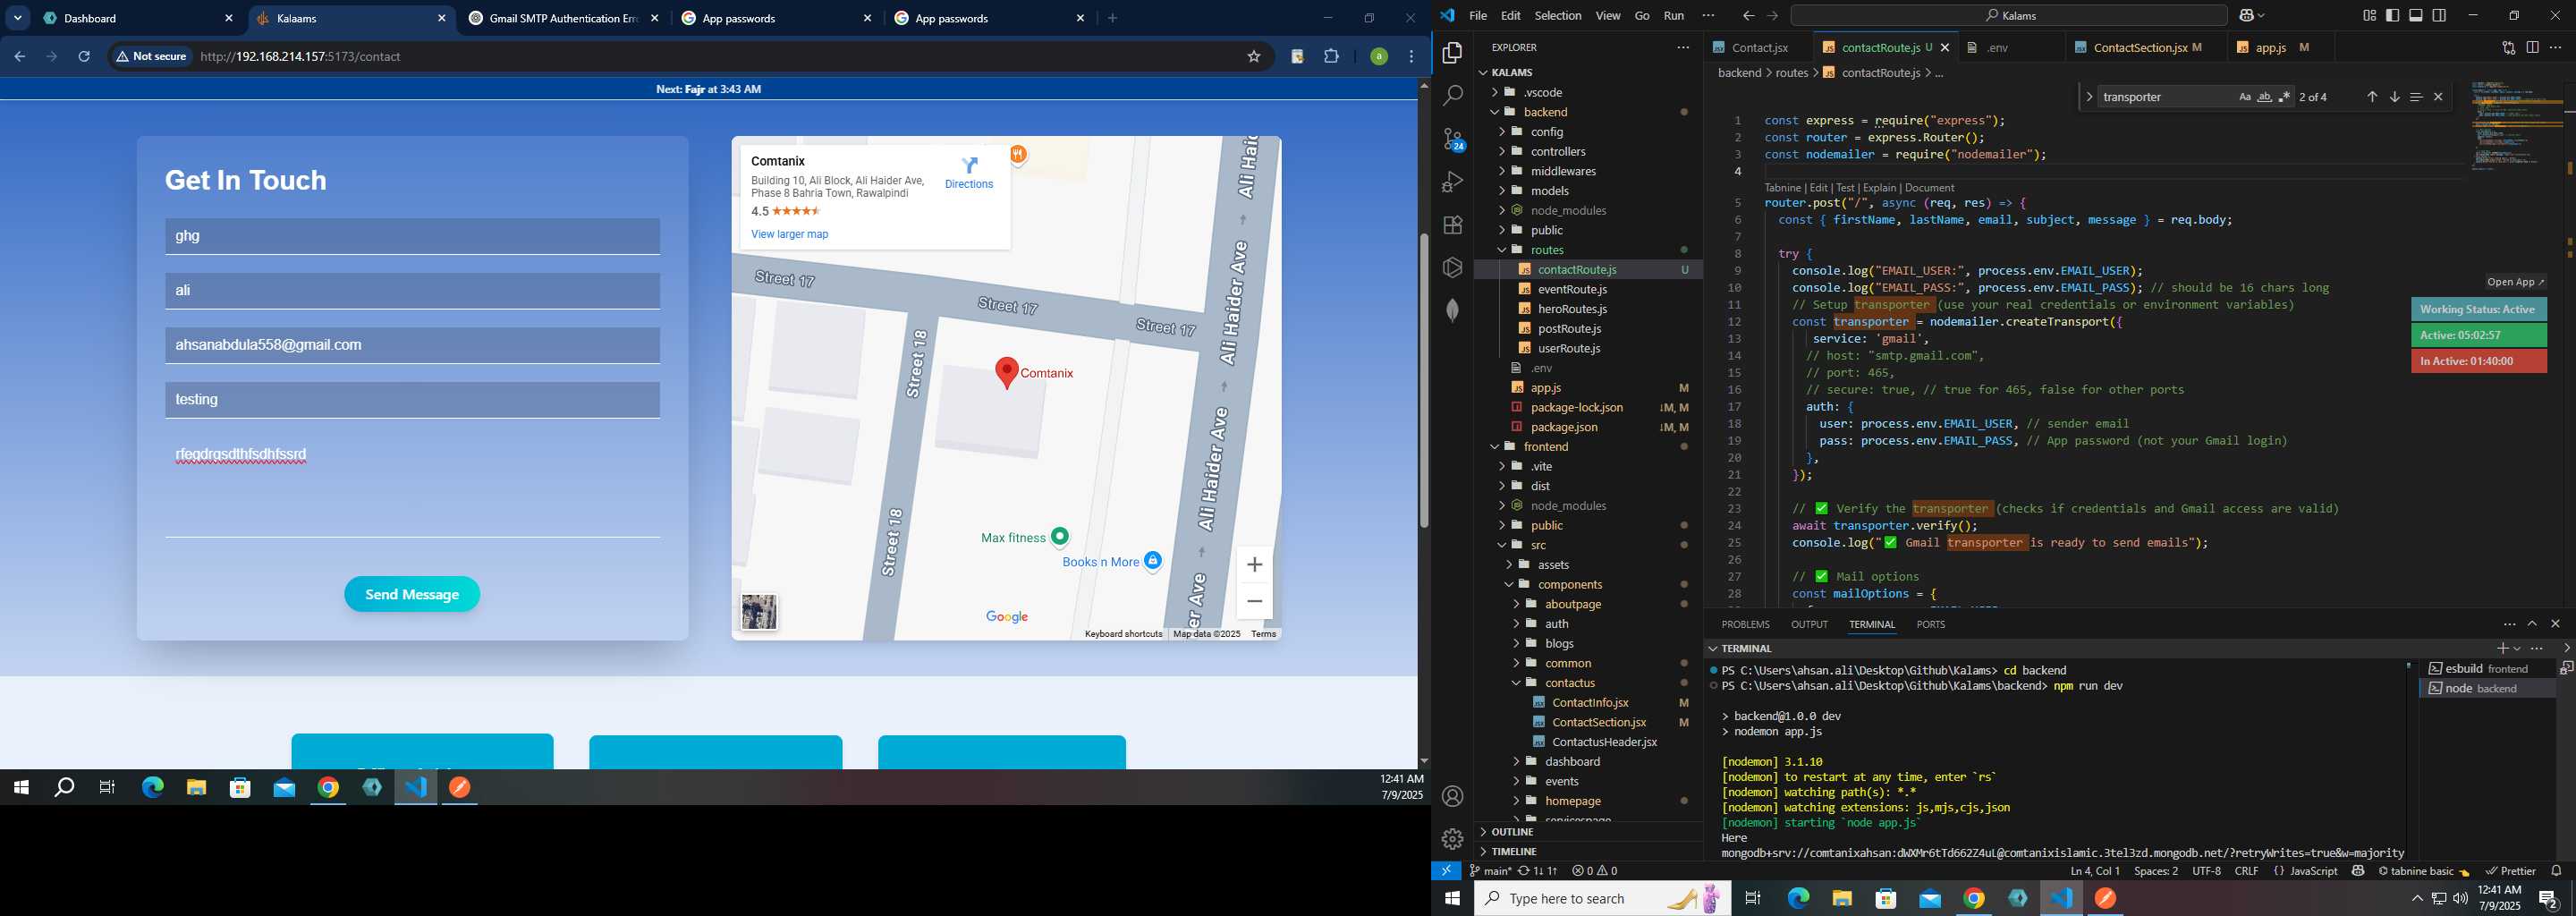2576x916 pixels.
Task: Zoom out the Google map with minus
Action: point(1254,601)
